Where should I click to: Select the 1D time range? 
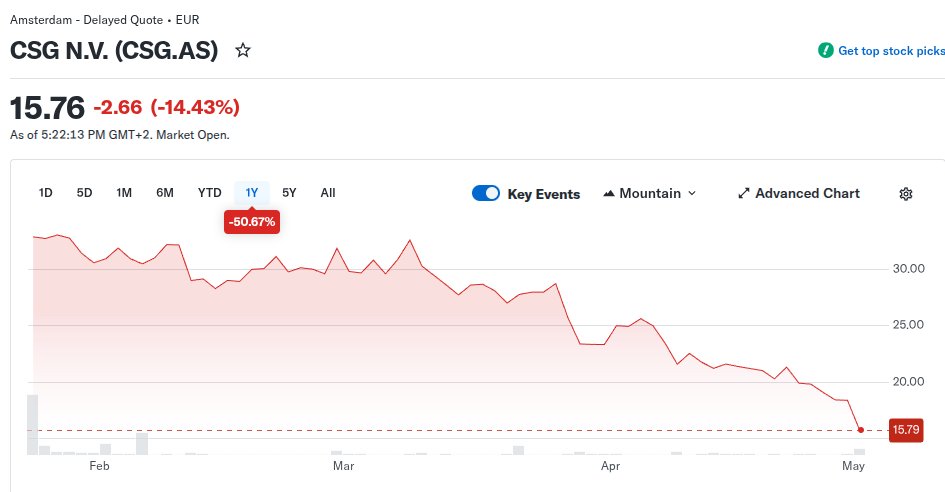pos(45,193)
